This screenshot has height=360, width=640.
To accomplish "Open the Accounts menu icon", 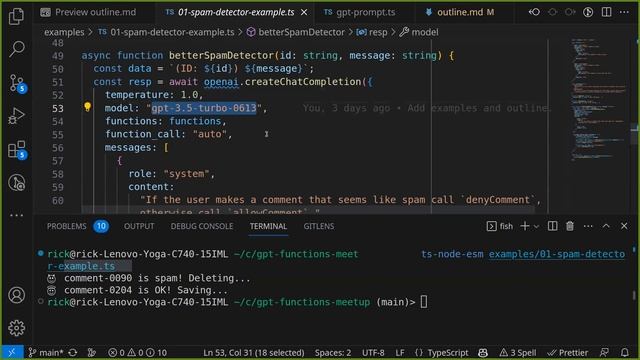I will [x=16, y=295].
